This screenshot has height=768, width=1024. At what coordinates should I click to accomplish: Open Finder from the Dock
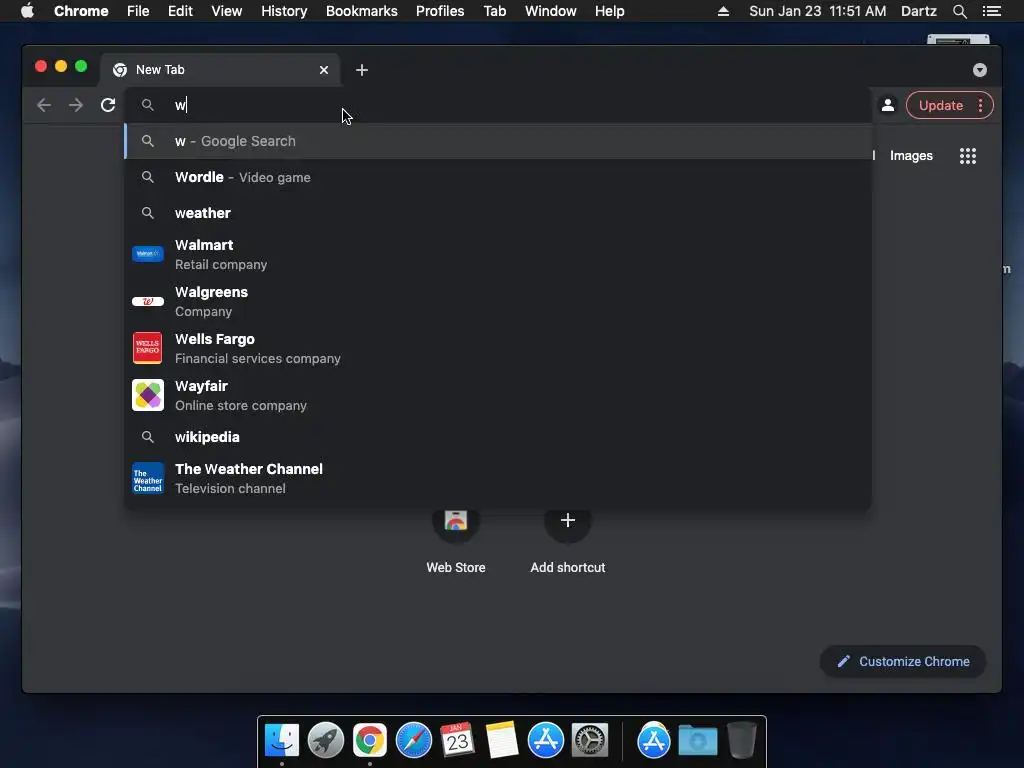(281, 740)
